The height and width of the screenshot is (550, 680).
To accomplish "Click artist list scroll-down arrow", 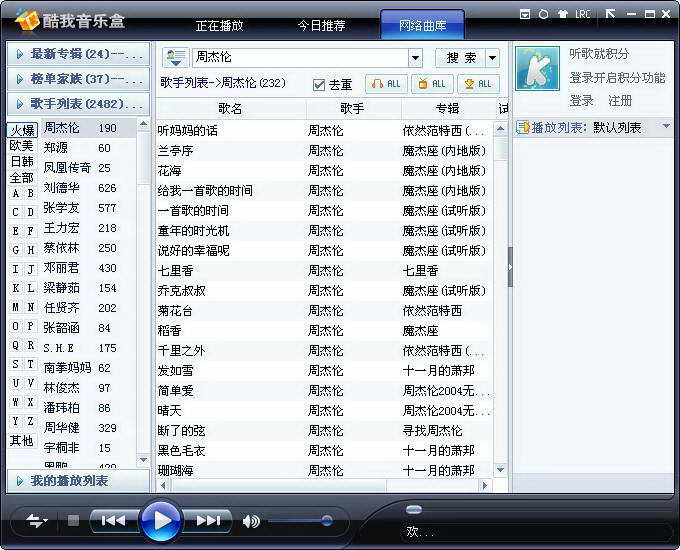I will pyautogui.click(x=144, y=460).
